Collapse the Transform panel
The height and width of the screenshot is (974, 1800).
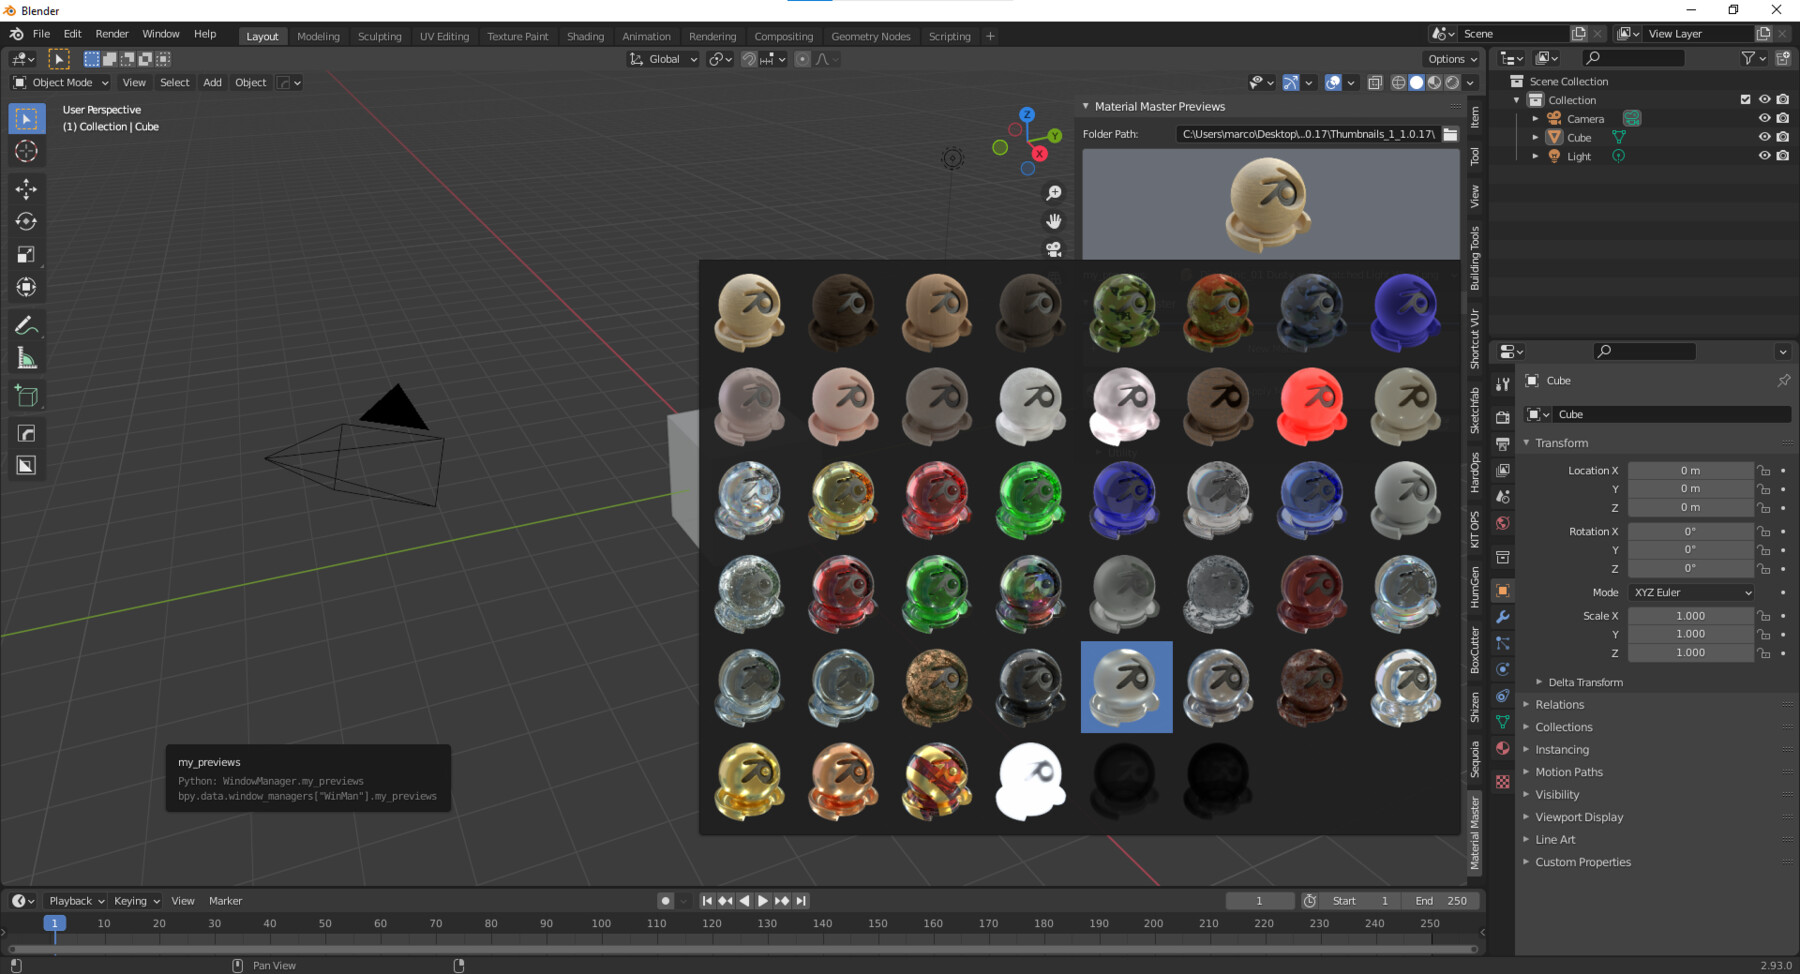1557,442
